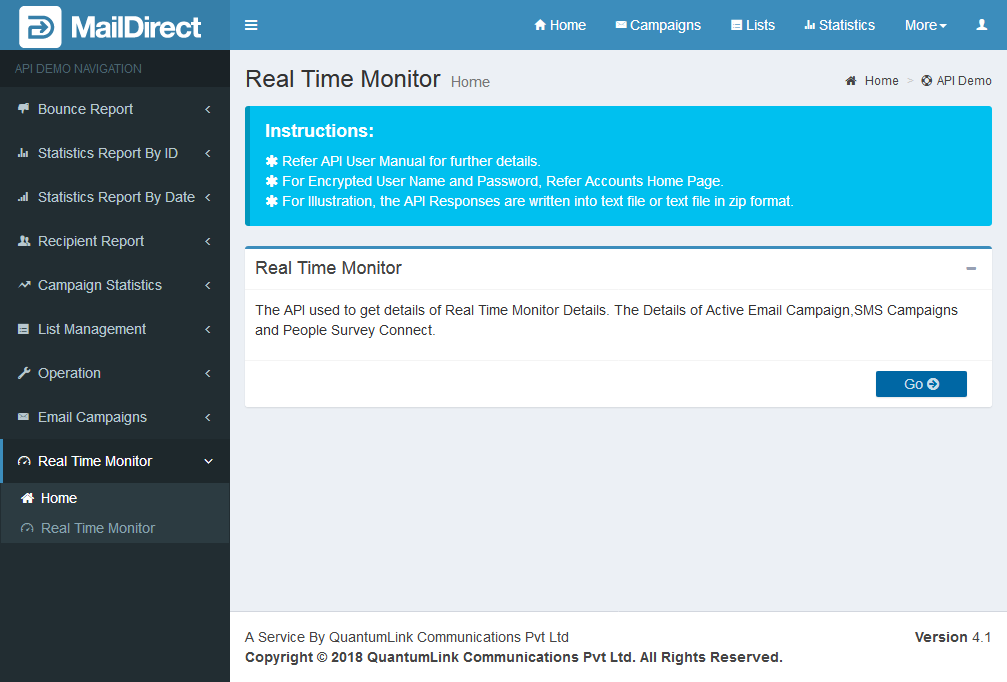1007x682 pixels.
Task: Open Lists in top navigation
Action: coord(752,25)
